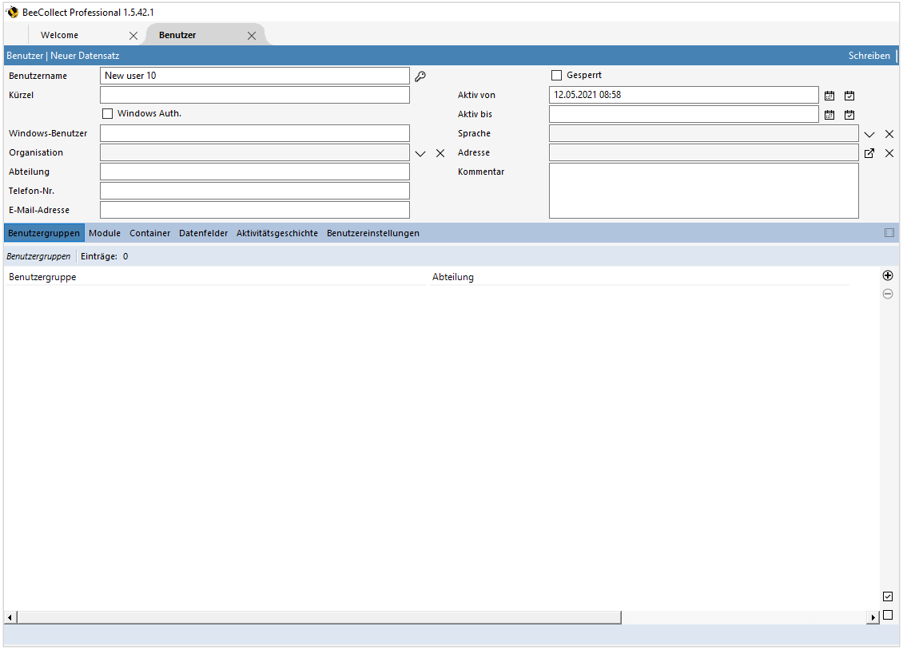Open the Module tab
The height and width of the screenshot is (651, 906).
point(104,233)
